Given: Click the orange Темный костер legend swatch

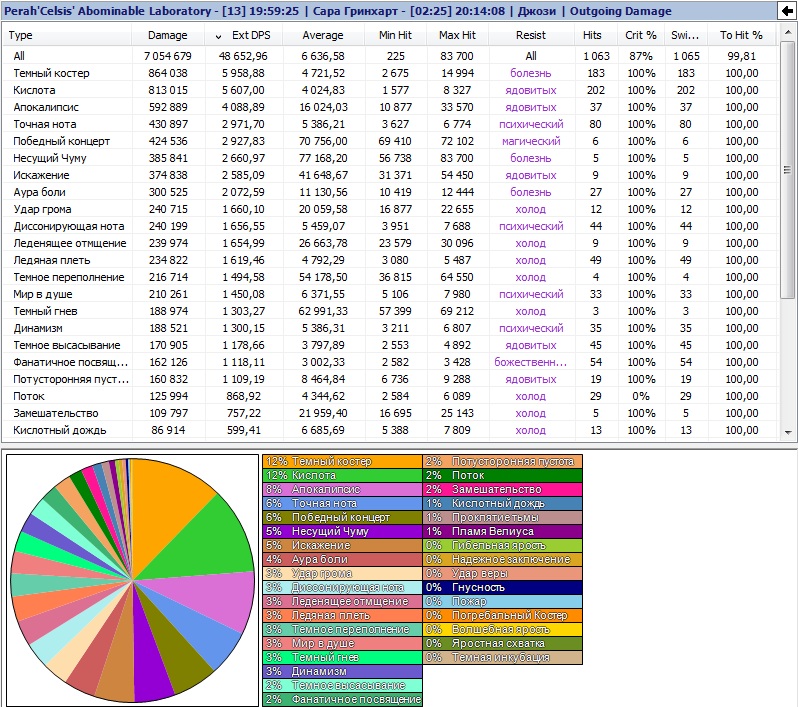Looking at the screenshot, I should (x=343, y=461).
